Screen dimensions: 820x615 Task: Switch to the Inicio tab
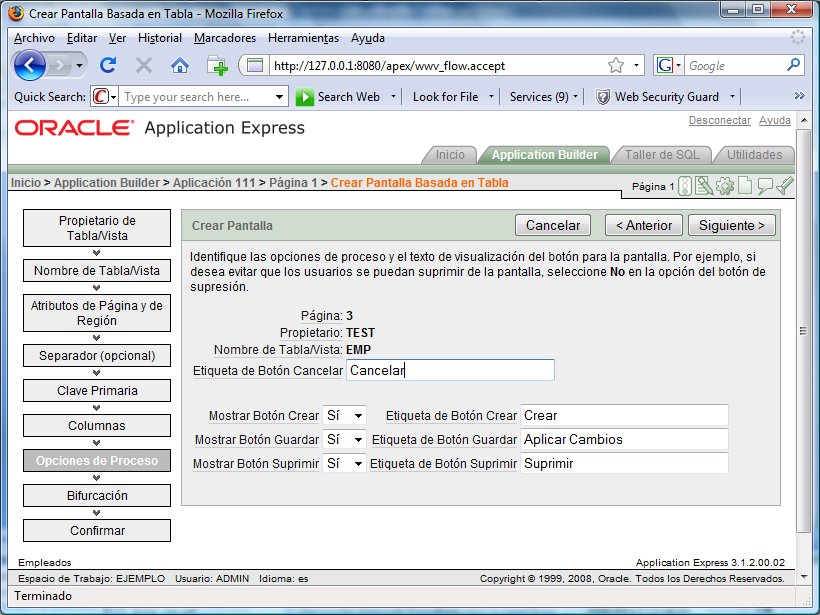[450, 155]
